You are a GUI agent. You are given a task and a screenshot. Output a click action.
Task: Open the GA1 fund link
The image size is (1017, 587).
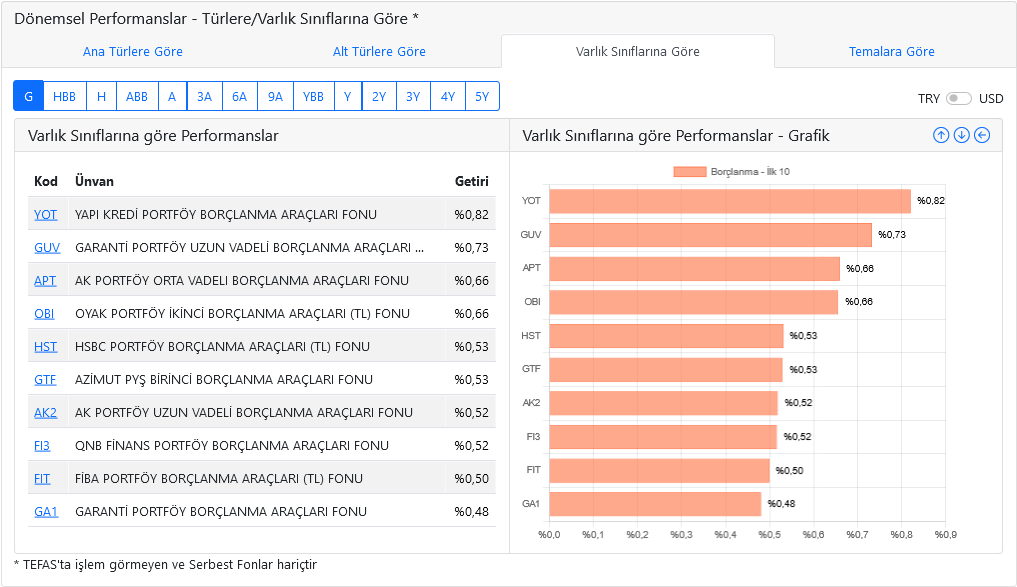45,511
